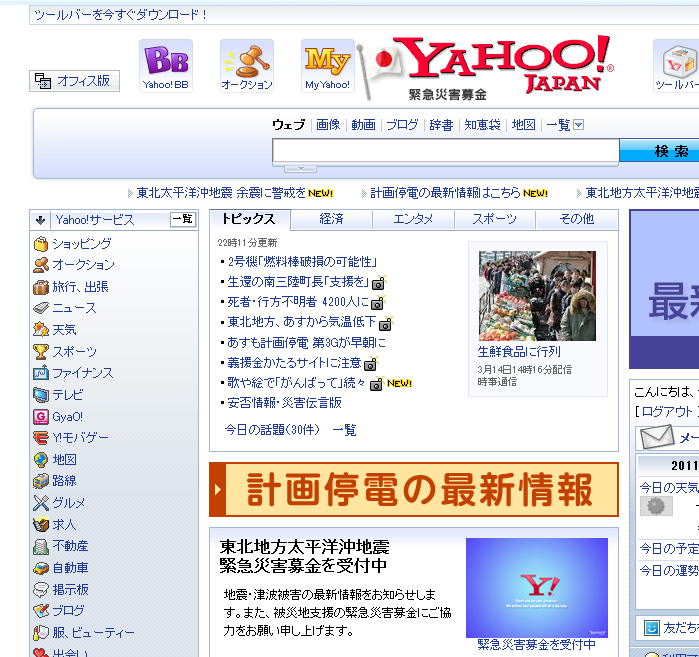This screenshot has width=699, height=657.
Task: Open headline 義援金かたるサイトに注意
Action: coord(294,363)
